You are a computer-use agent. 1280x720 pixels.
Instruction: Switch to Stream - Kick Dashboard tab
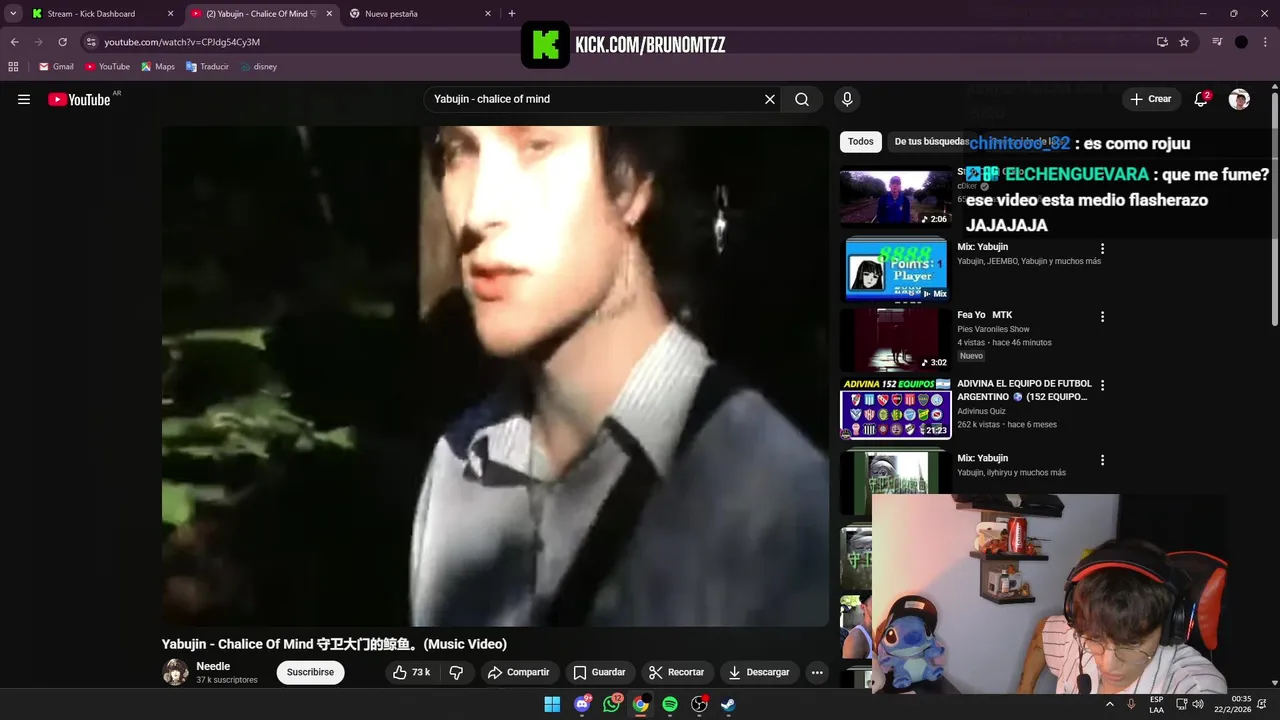pos(103,14)
